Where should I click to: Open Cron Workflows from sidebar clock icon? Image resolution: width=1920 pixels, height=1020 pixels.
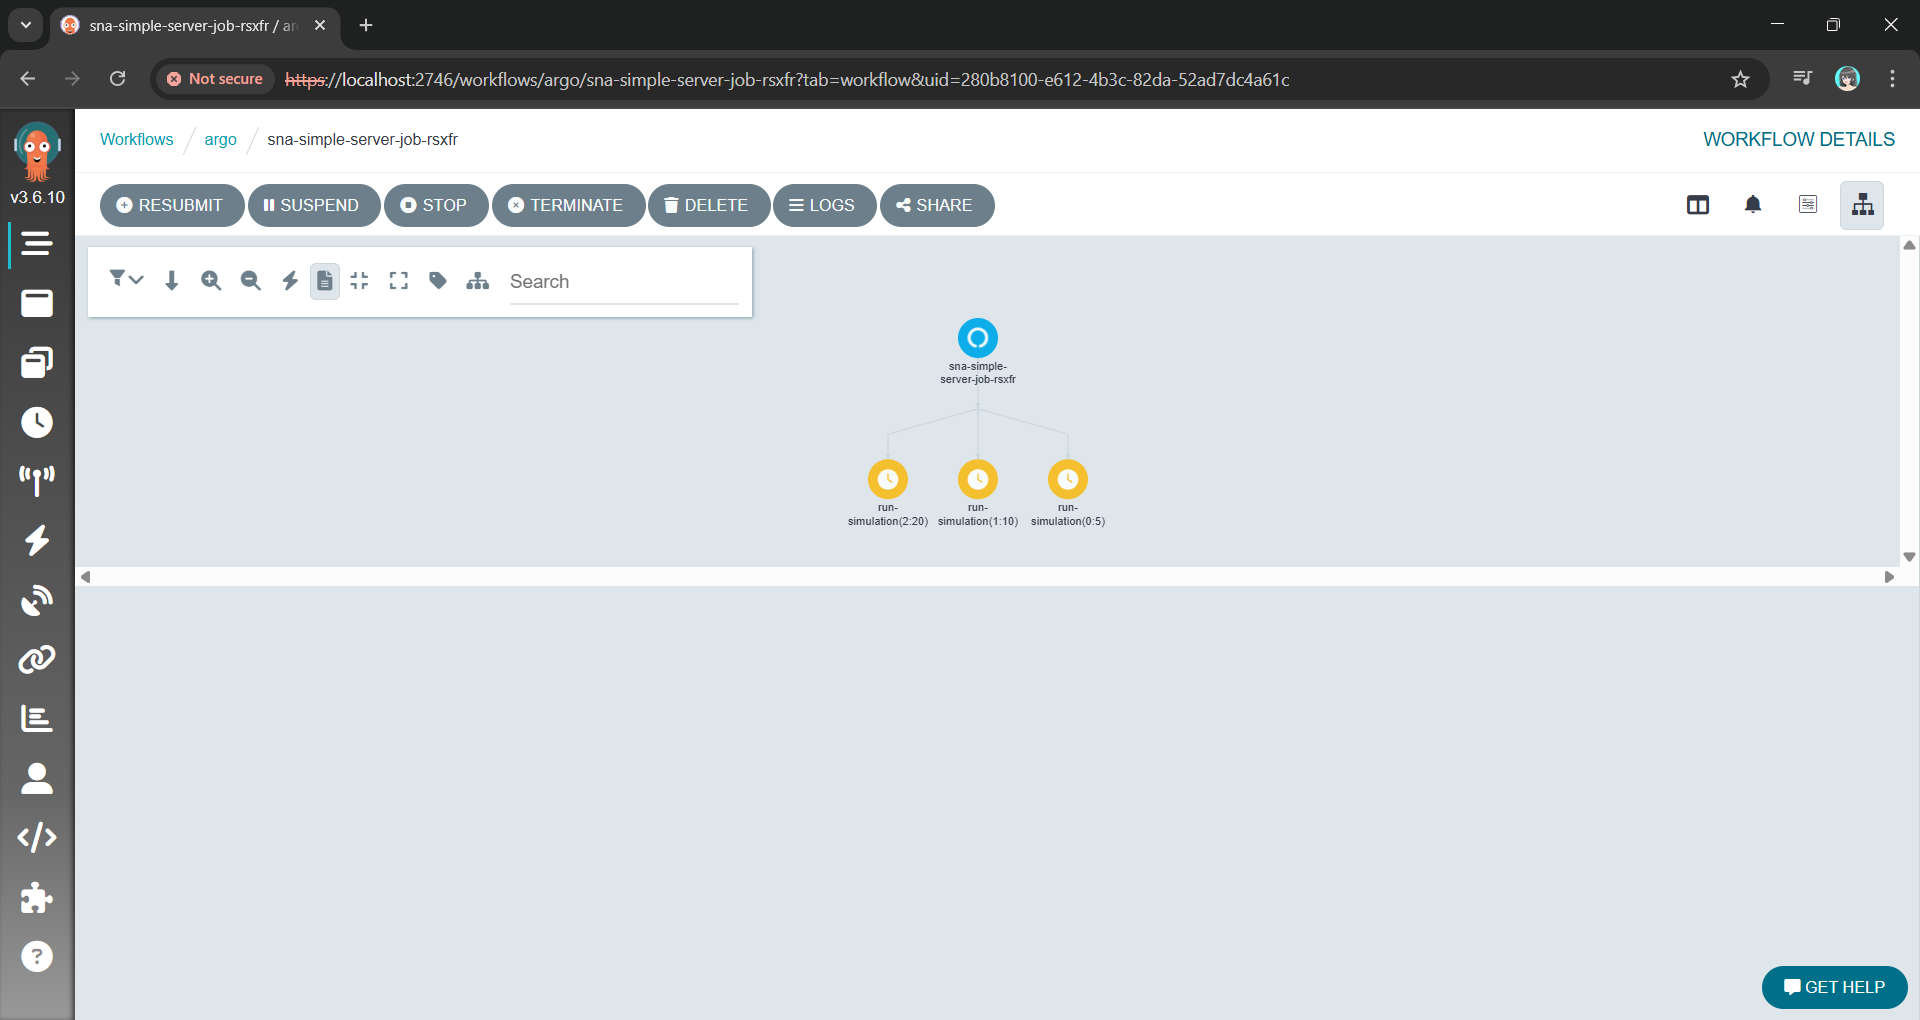[x=37, y=422]
